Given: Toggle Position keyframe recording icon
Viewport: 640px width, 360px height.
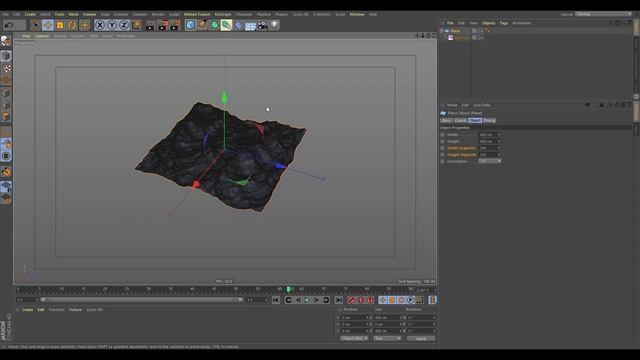Looking at the screenshot, I should [382, 300].
